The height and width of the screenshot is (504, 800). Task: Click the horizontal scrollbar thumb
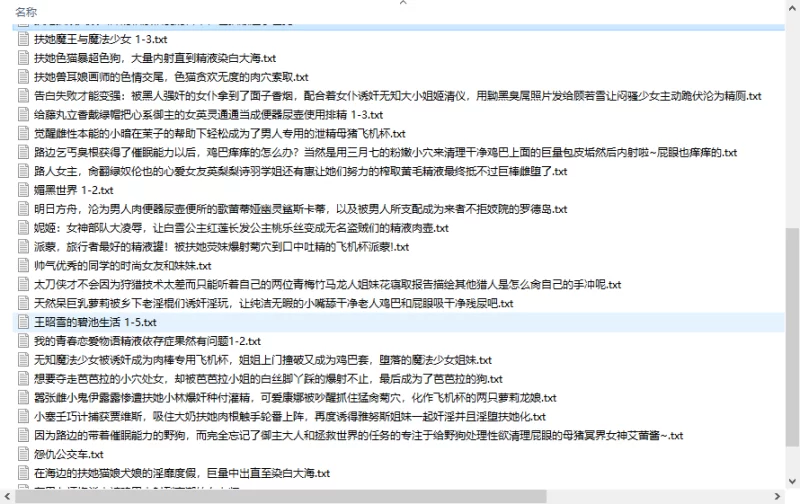point(281,496)
